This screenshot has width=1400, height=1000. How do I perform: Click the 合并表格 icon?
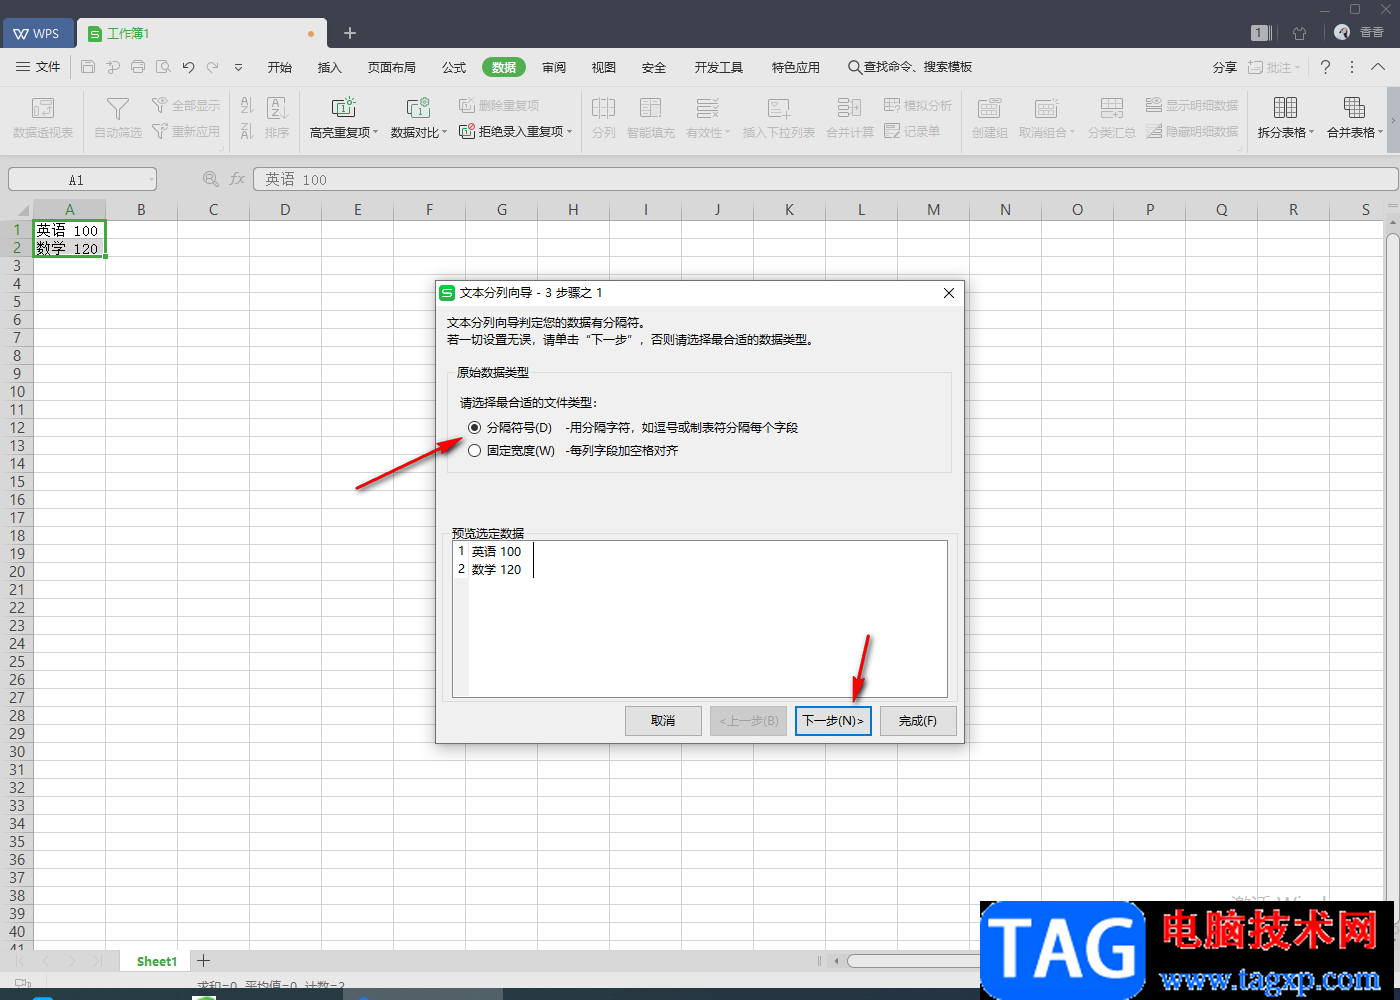(1354, 108)
